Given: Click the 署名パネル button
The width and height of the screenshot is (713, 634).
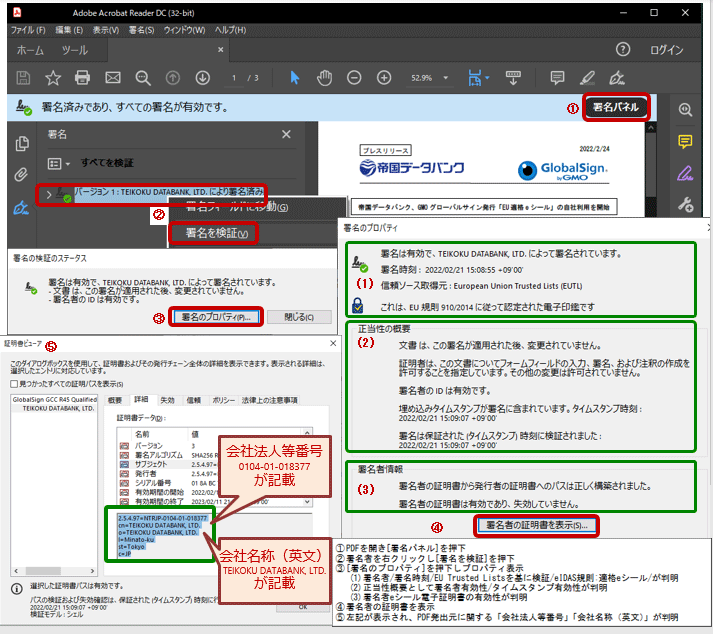Looking at the screenshot, I should tap(616, 107).
